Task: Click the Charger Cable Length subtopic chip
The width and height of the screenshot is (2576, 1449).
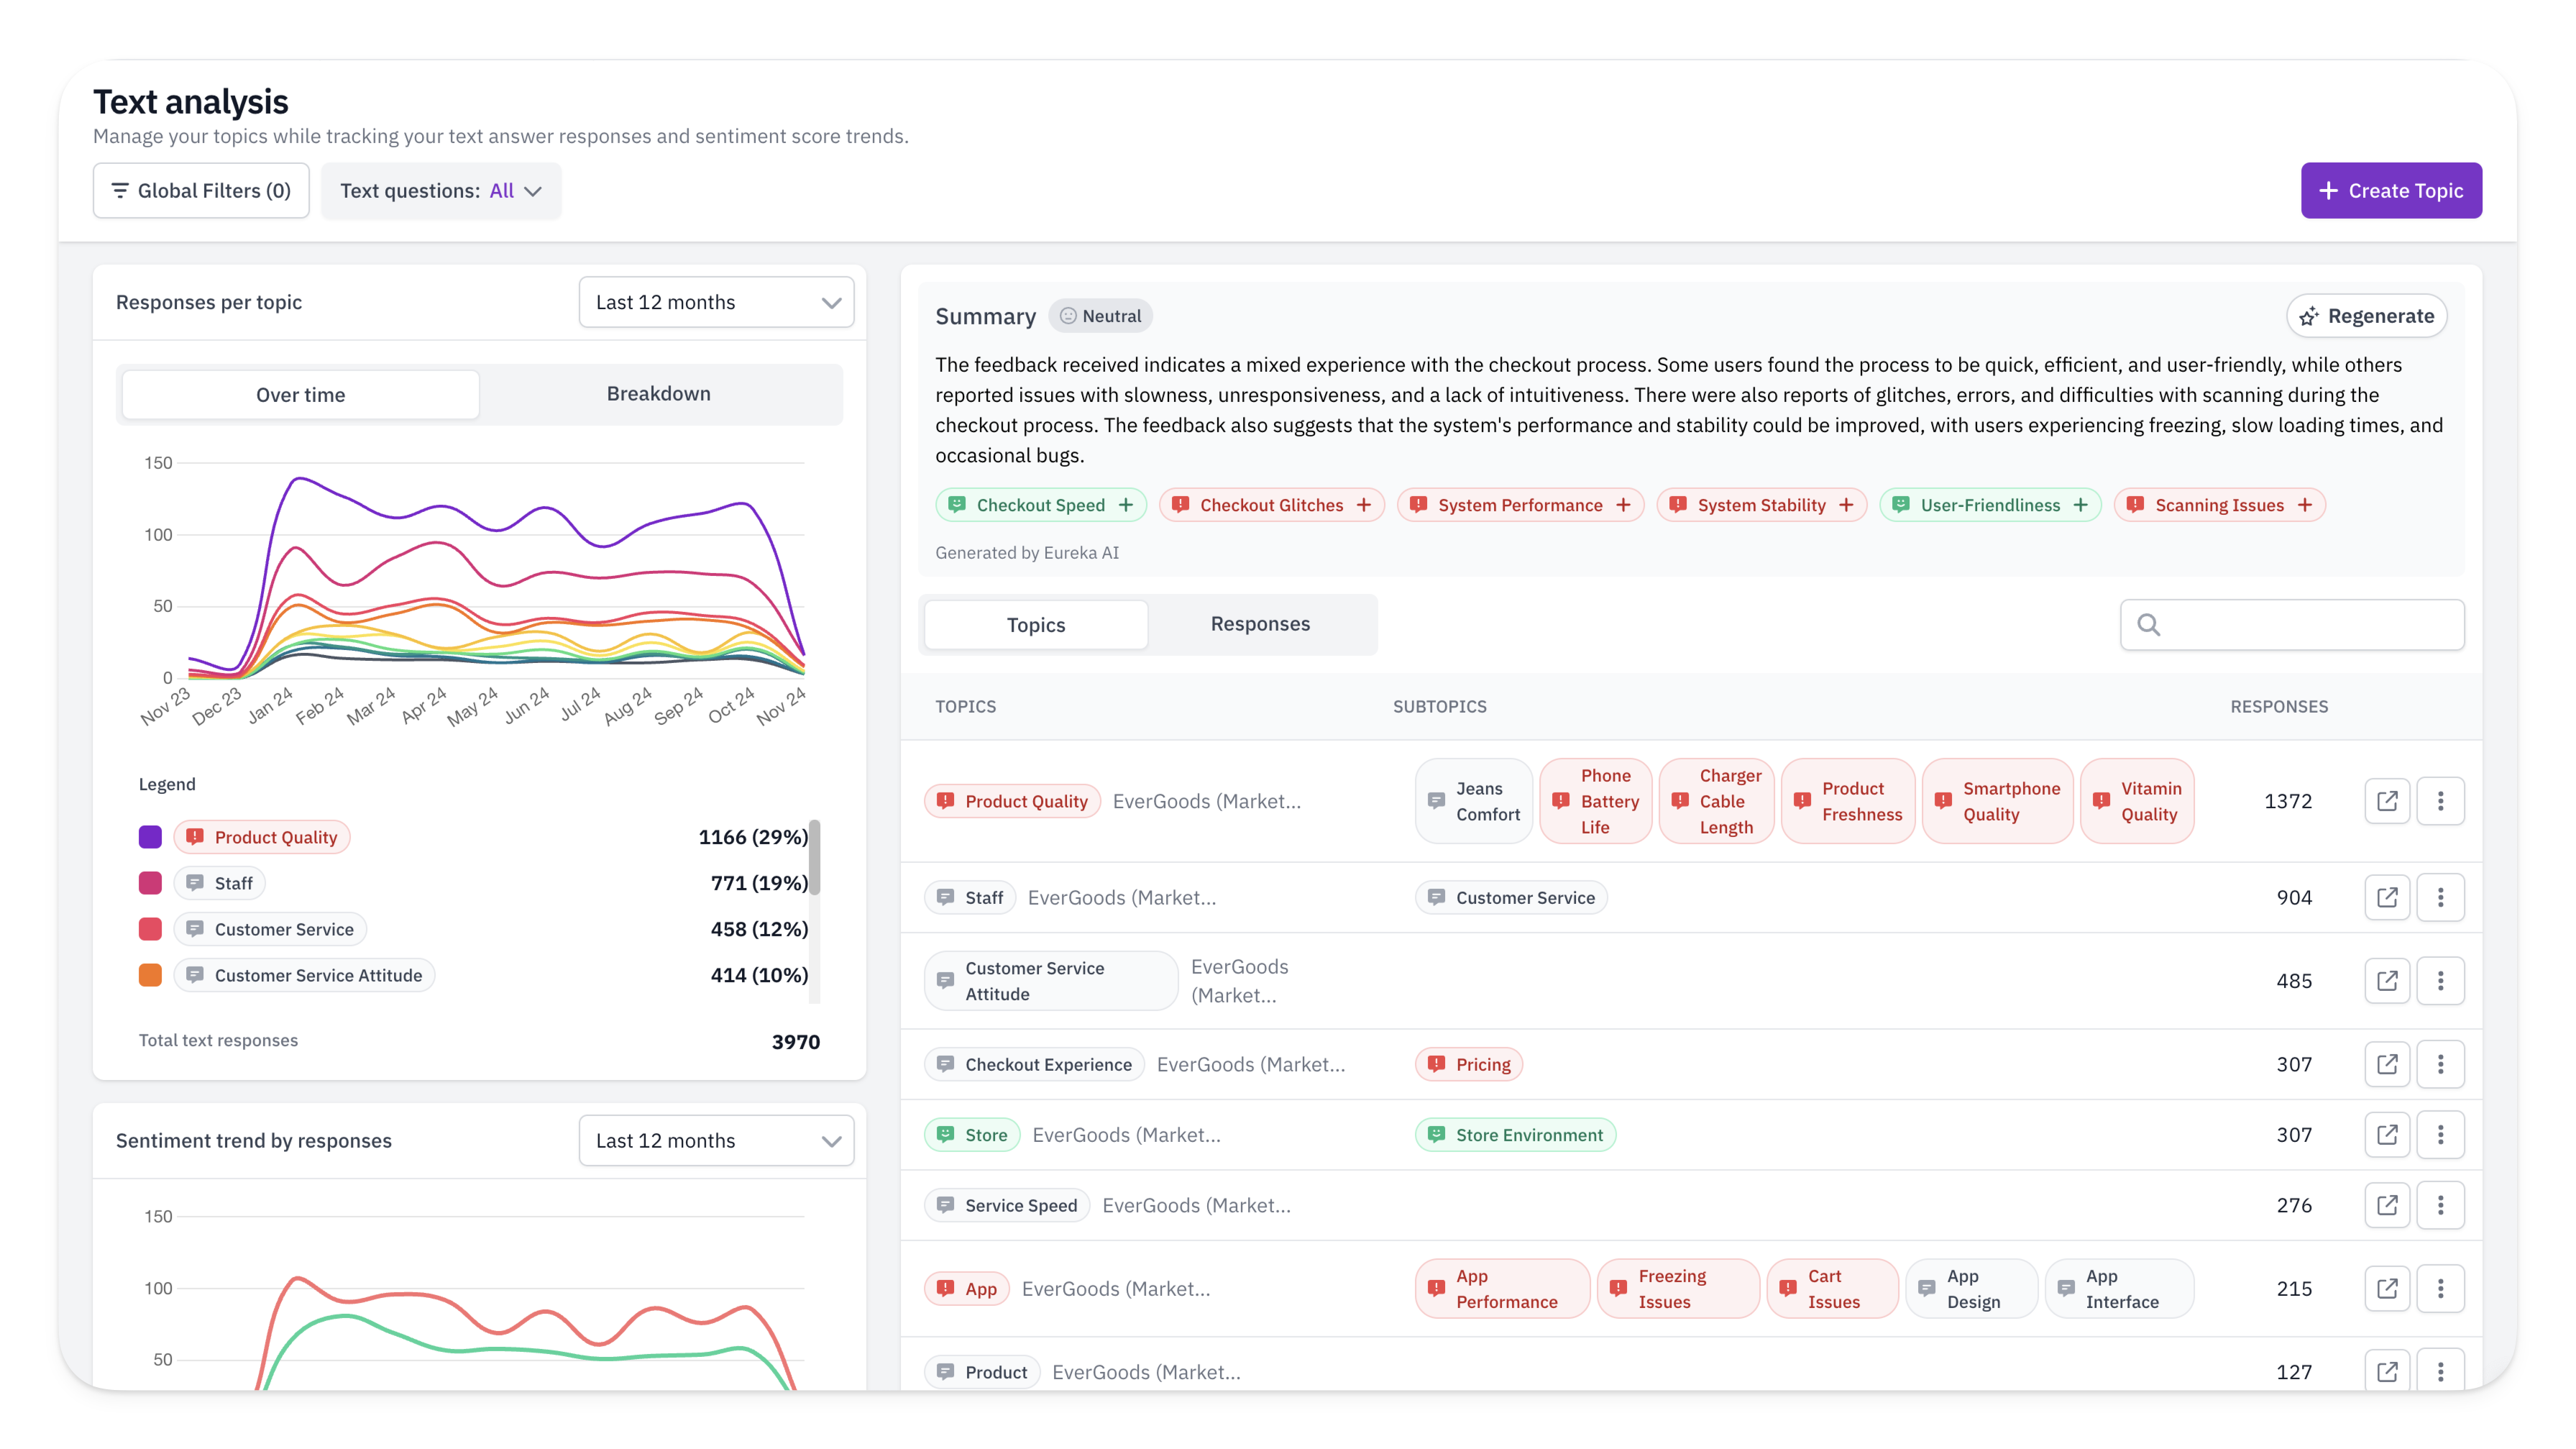Action: pos(1716,801)
